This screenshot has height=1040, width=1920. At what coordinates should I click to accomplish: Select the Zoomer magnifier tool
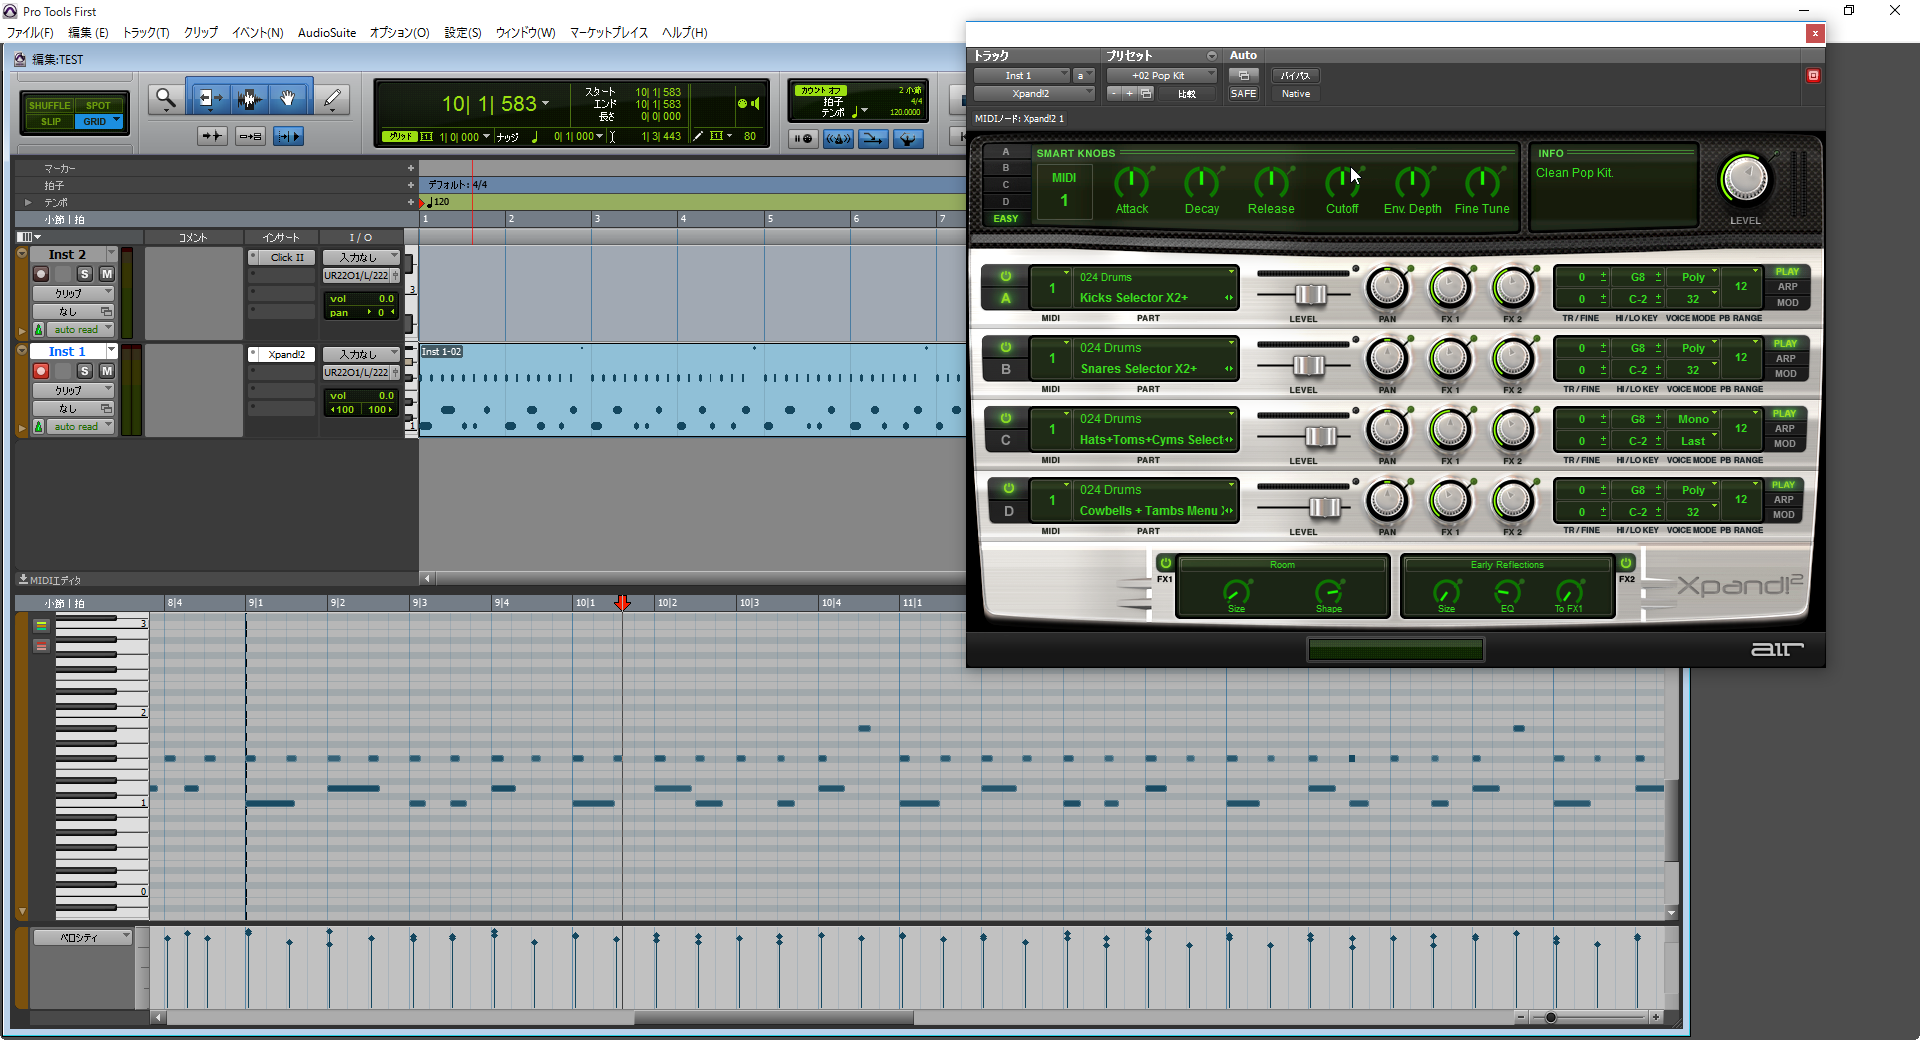[x=166, y=99]
